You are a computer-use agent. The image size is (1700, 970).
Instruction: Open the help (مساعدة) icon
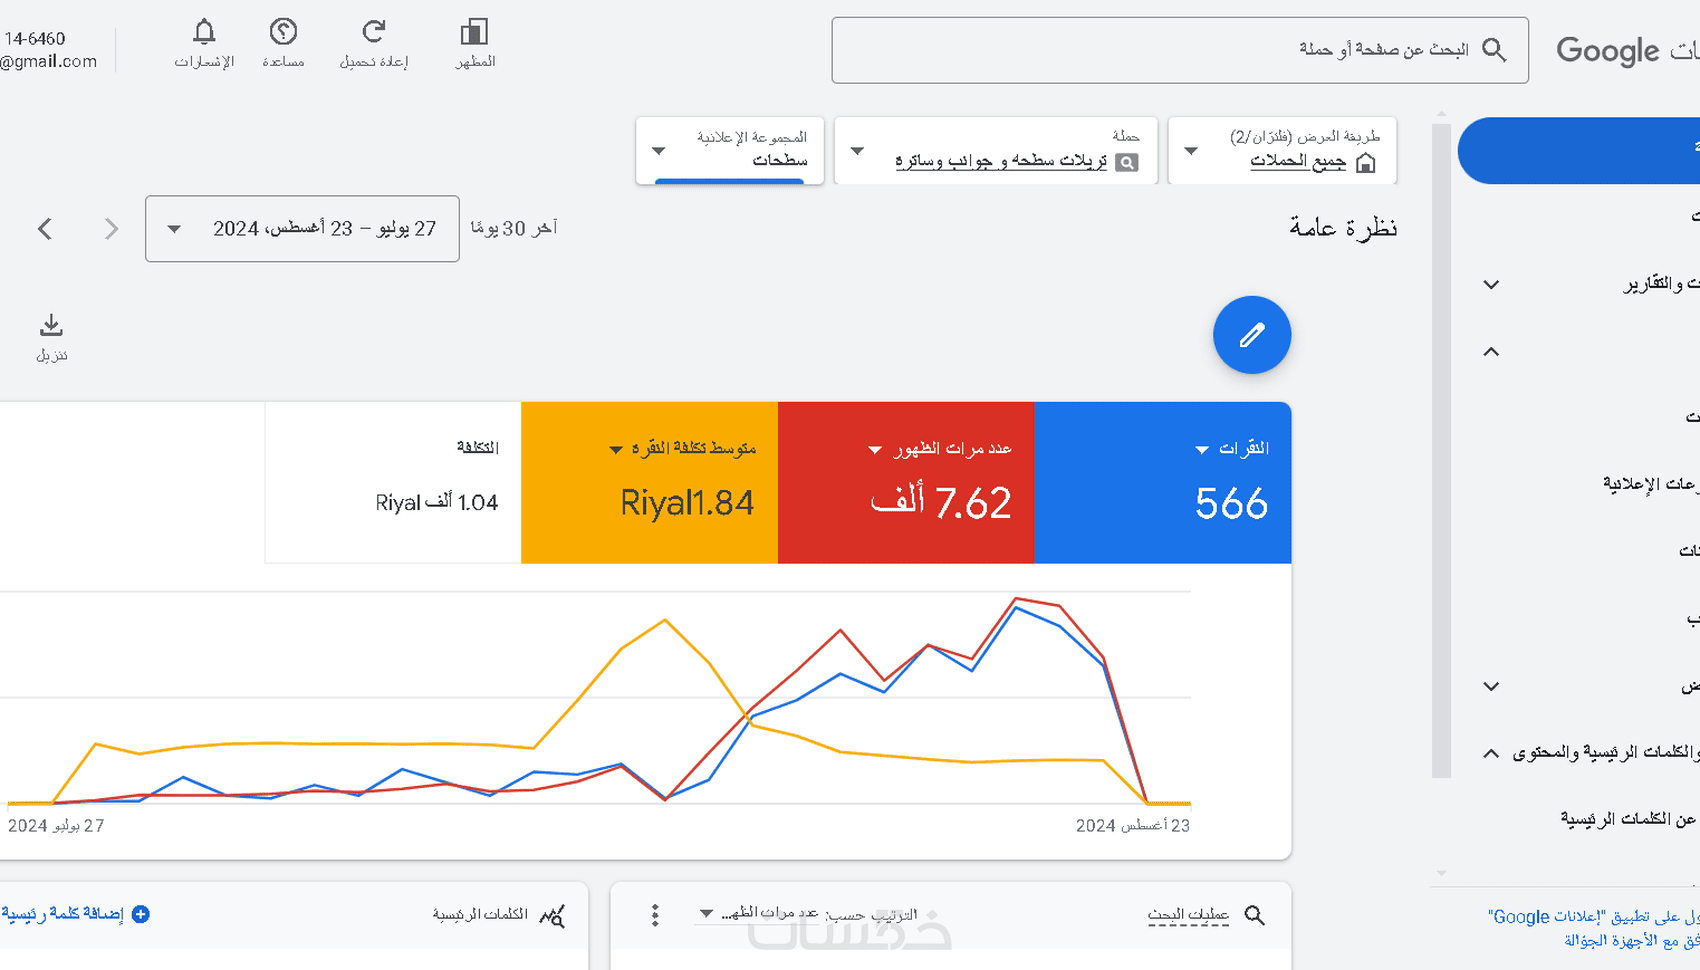pyautogui.click(x=283, y=33)
